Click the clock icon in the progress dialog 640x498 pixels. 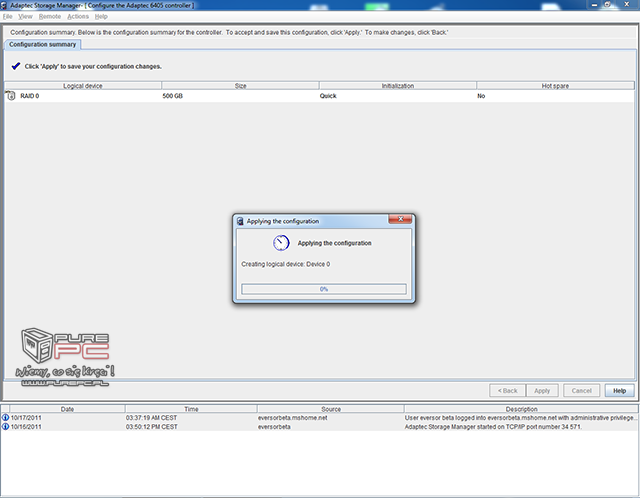point(281,242)
